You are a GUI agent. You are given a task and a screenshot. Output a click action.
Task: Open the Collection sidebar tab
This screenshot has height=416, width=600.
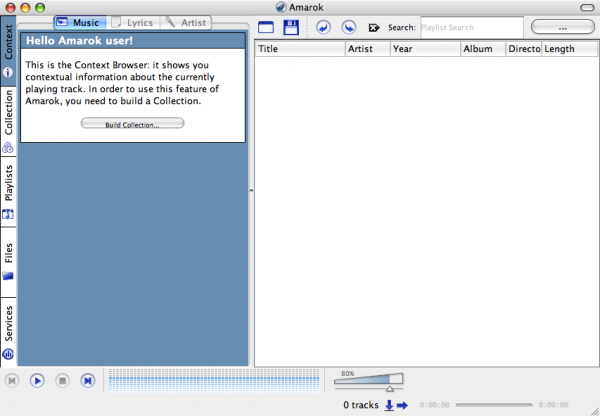pos(8,122)
